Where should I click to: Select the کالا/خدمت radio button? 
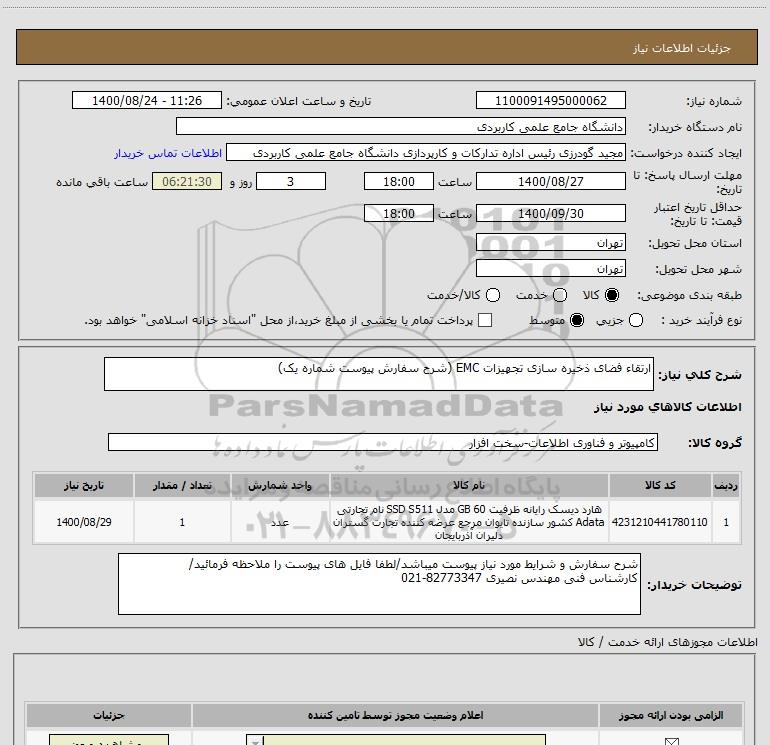(x=493, y=295)
